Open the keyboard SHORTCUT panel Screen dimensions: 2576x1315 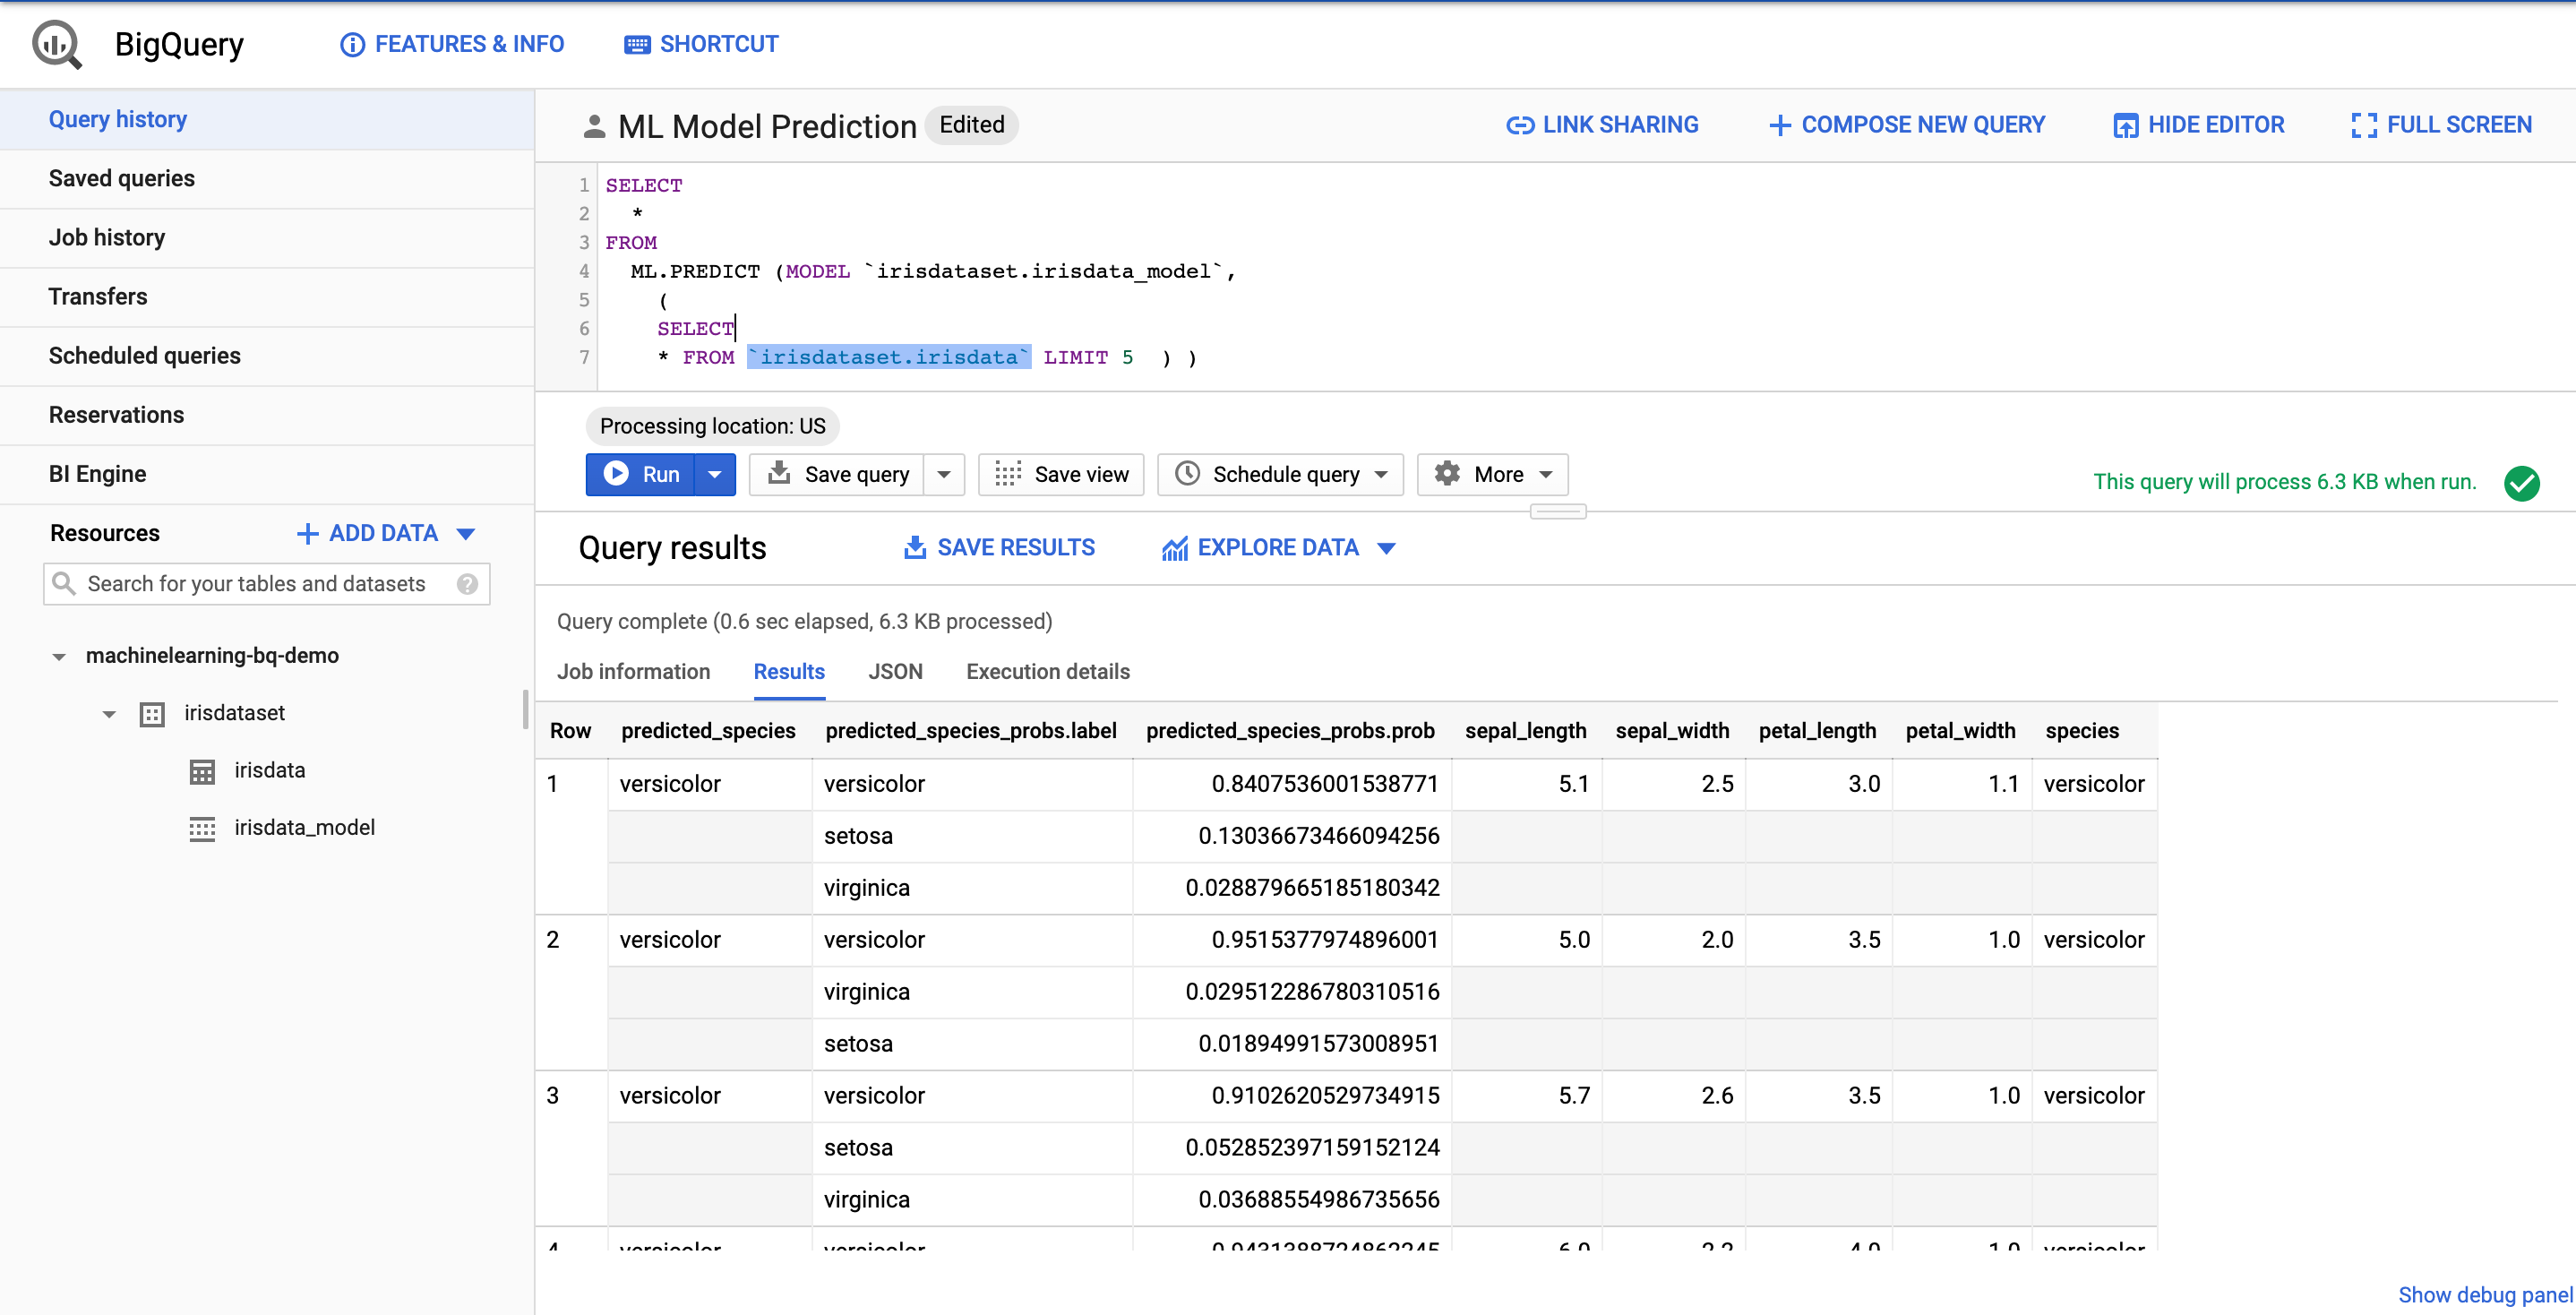click(x=700, y=44)
